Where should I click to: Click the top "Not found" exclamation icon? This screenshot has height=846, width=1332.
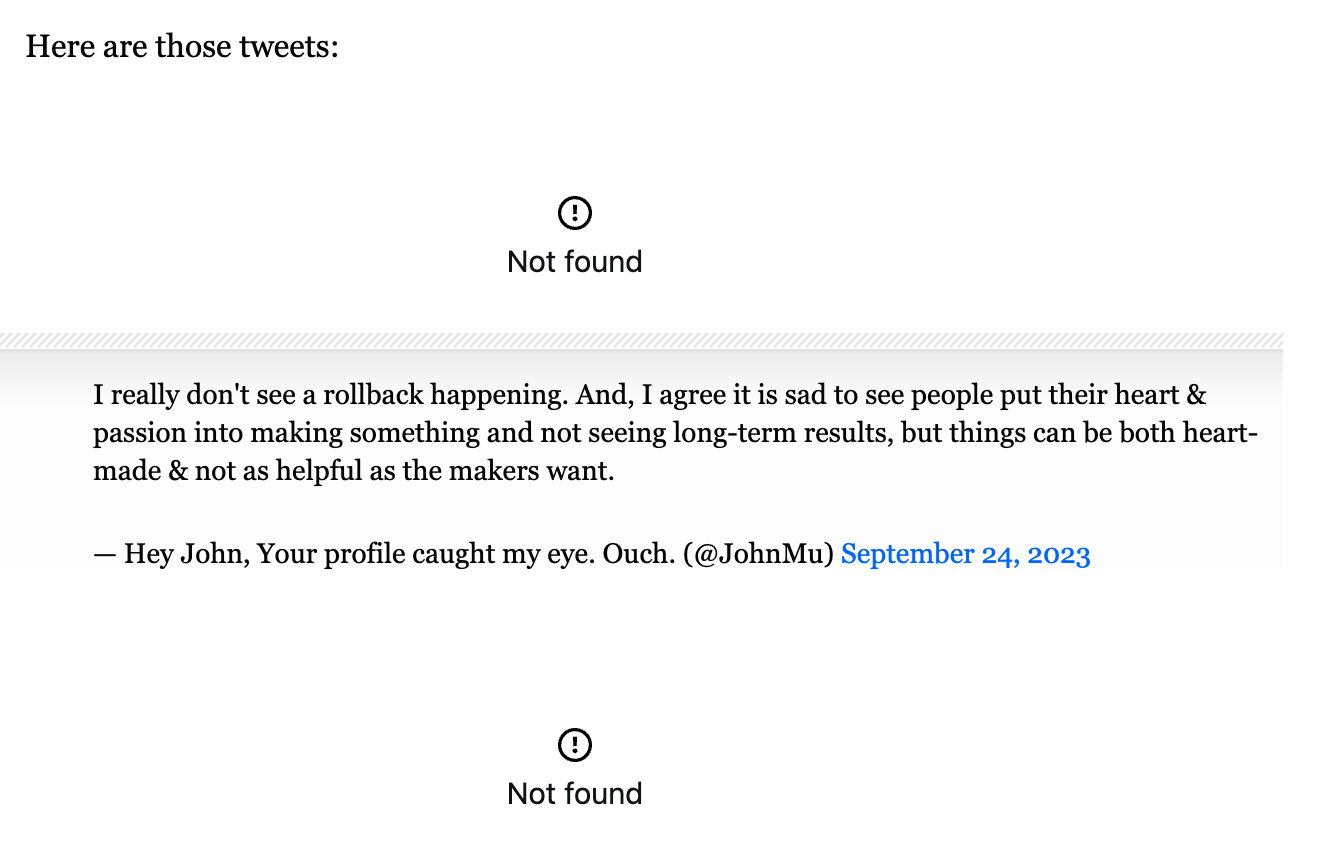pos(575,213)
